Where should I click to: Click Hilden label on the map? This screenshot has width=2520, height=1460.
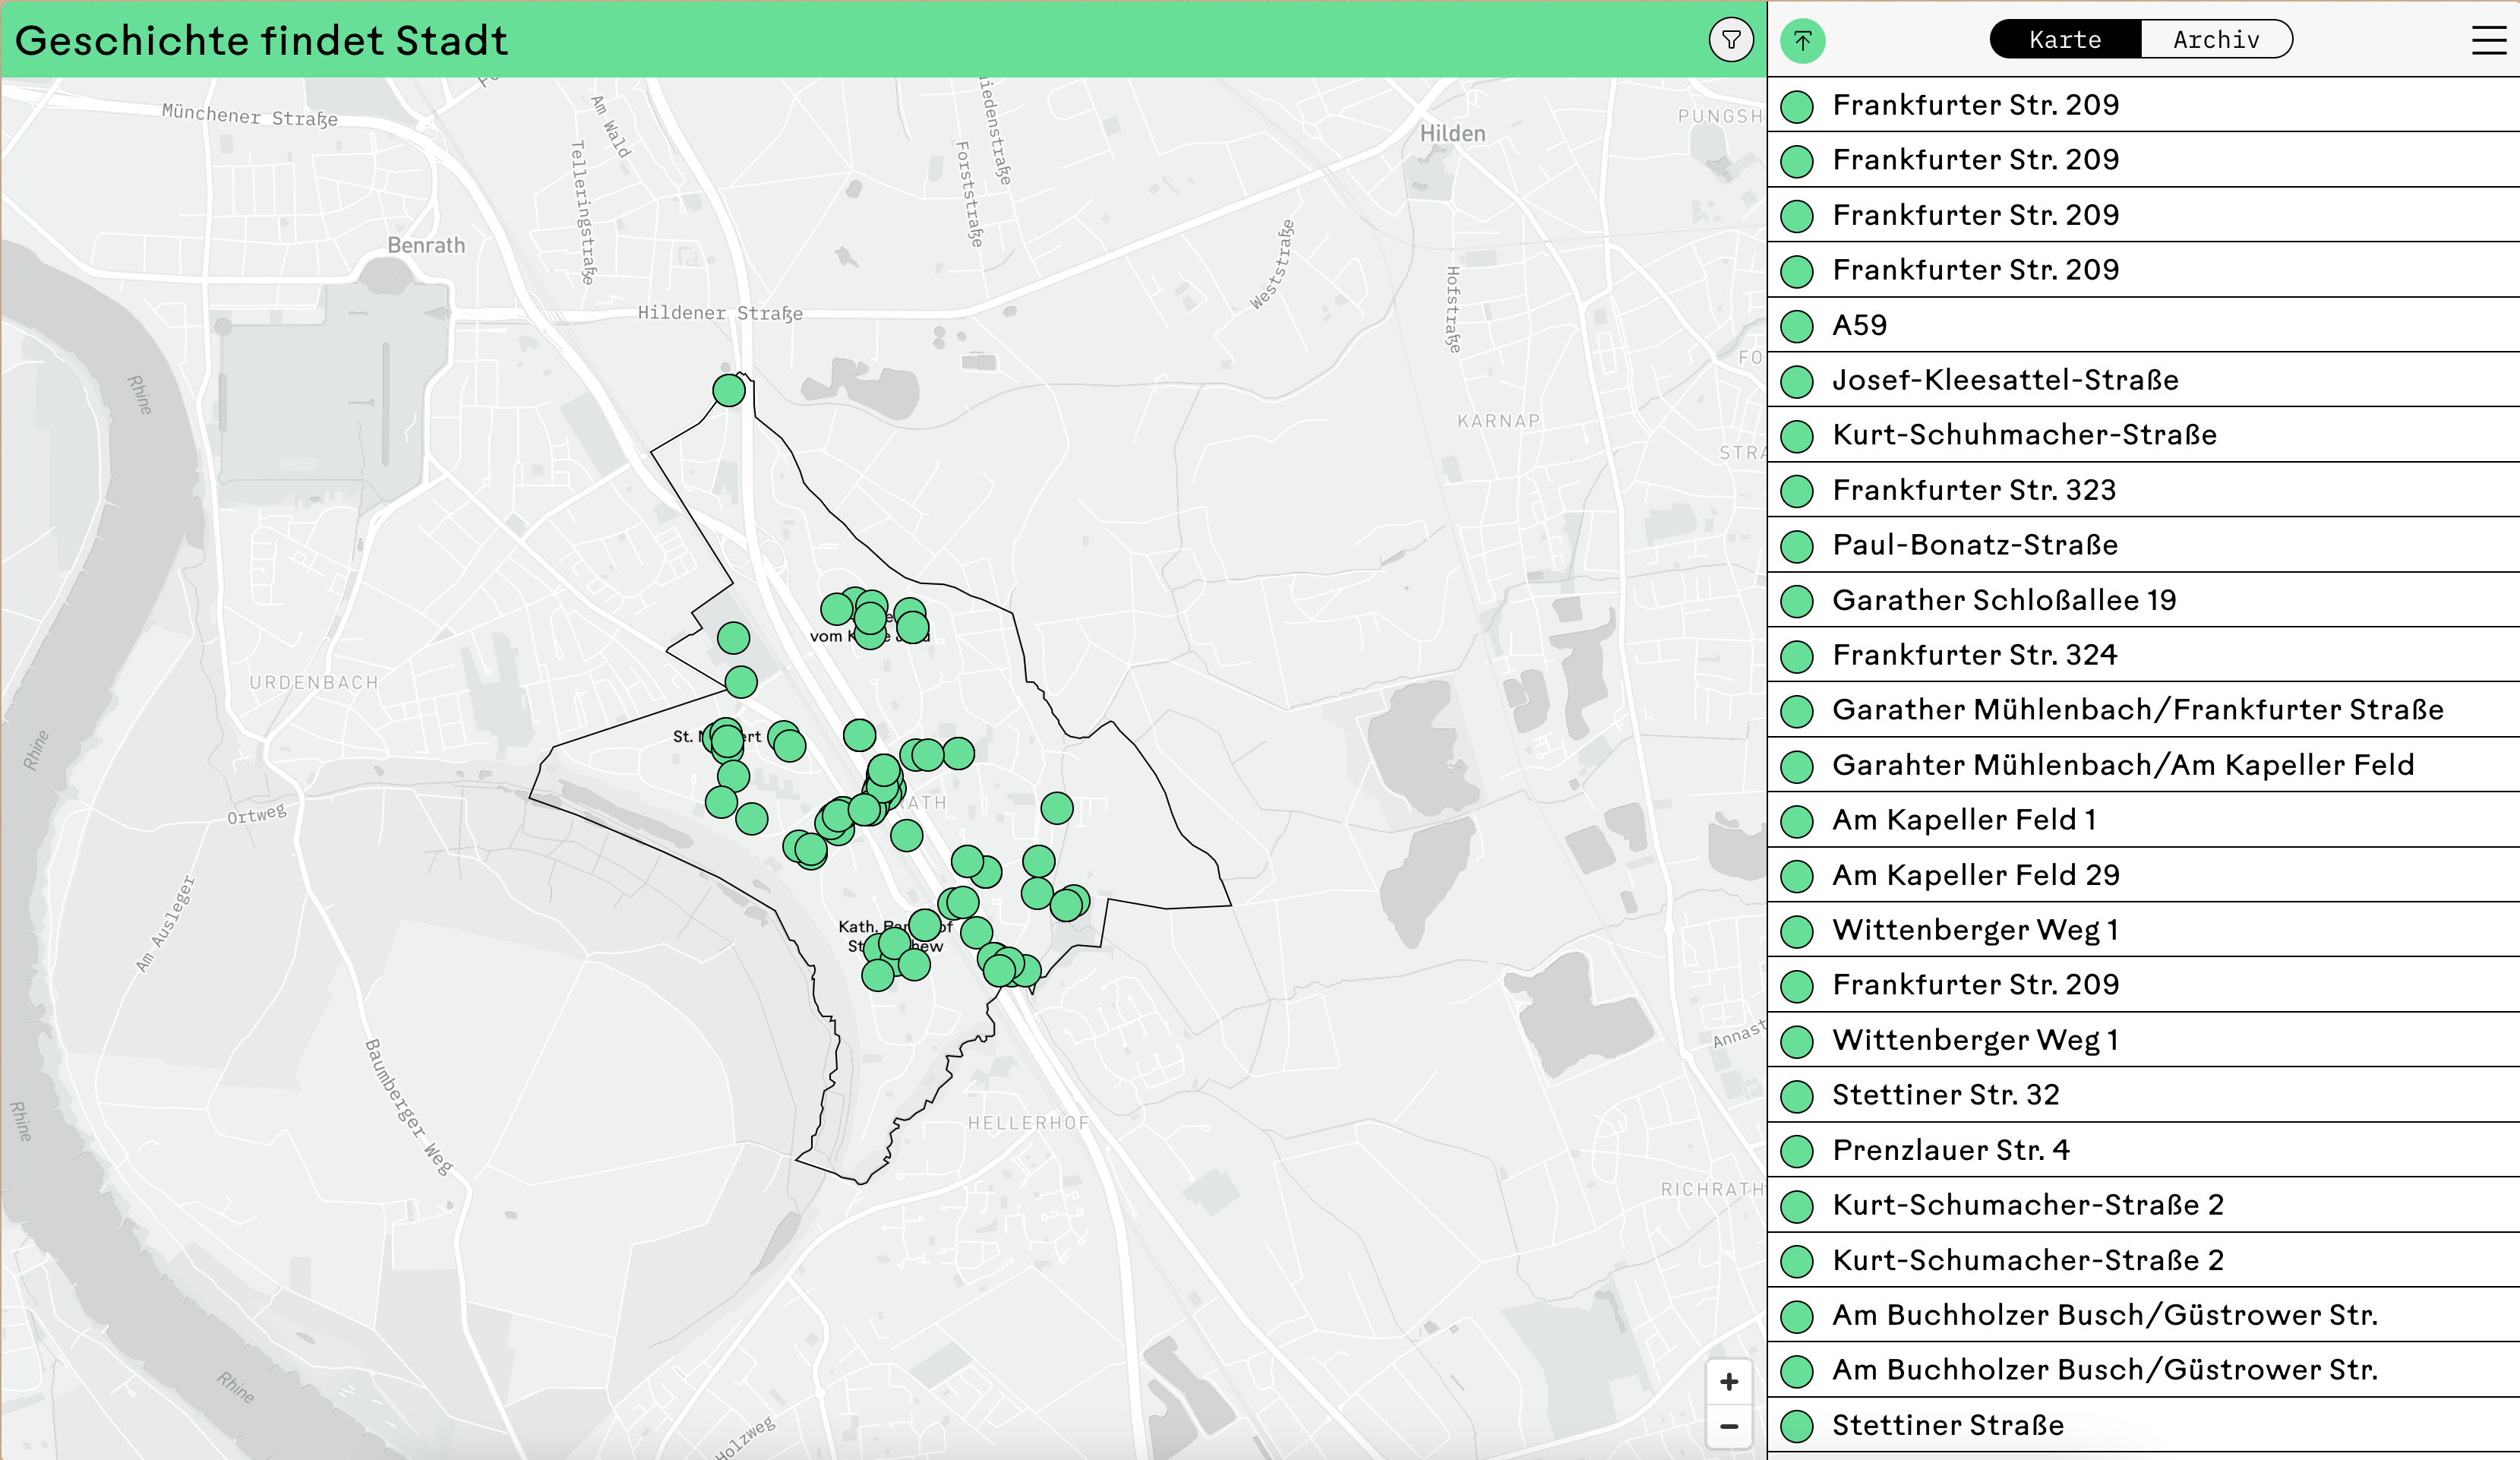[x=1452, y=133]
